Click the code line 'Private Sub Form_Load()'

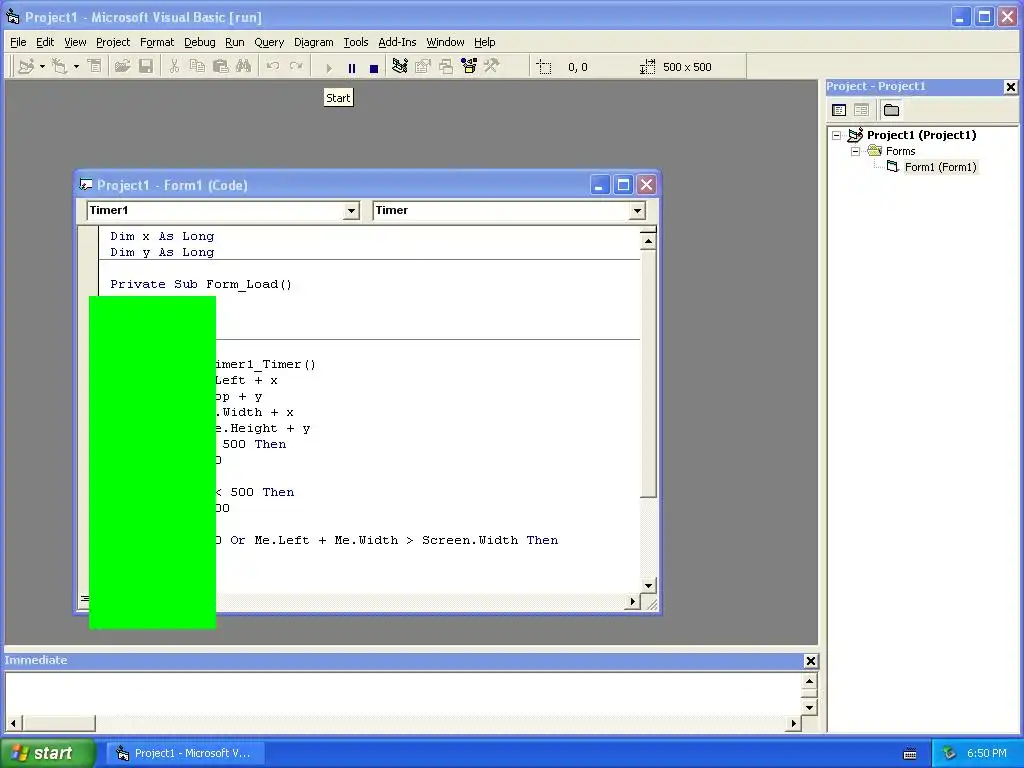(200, 284)
